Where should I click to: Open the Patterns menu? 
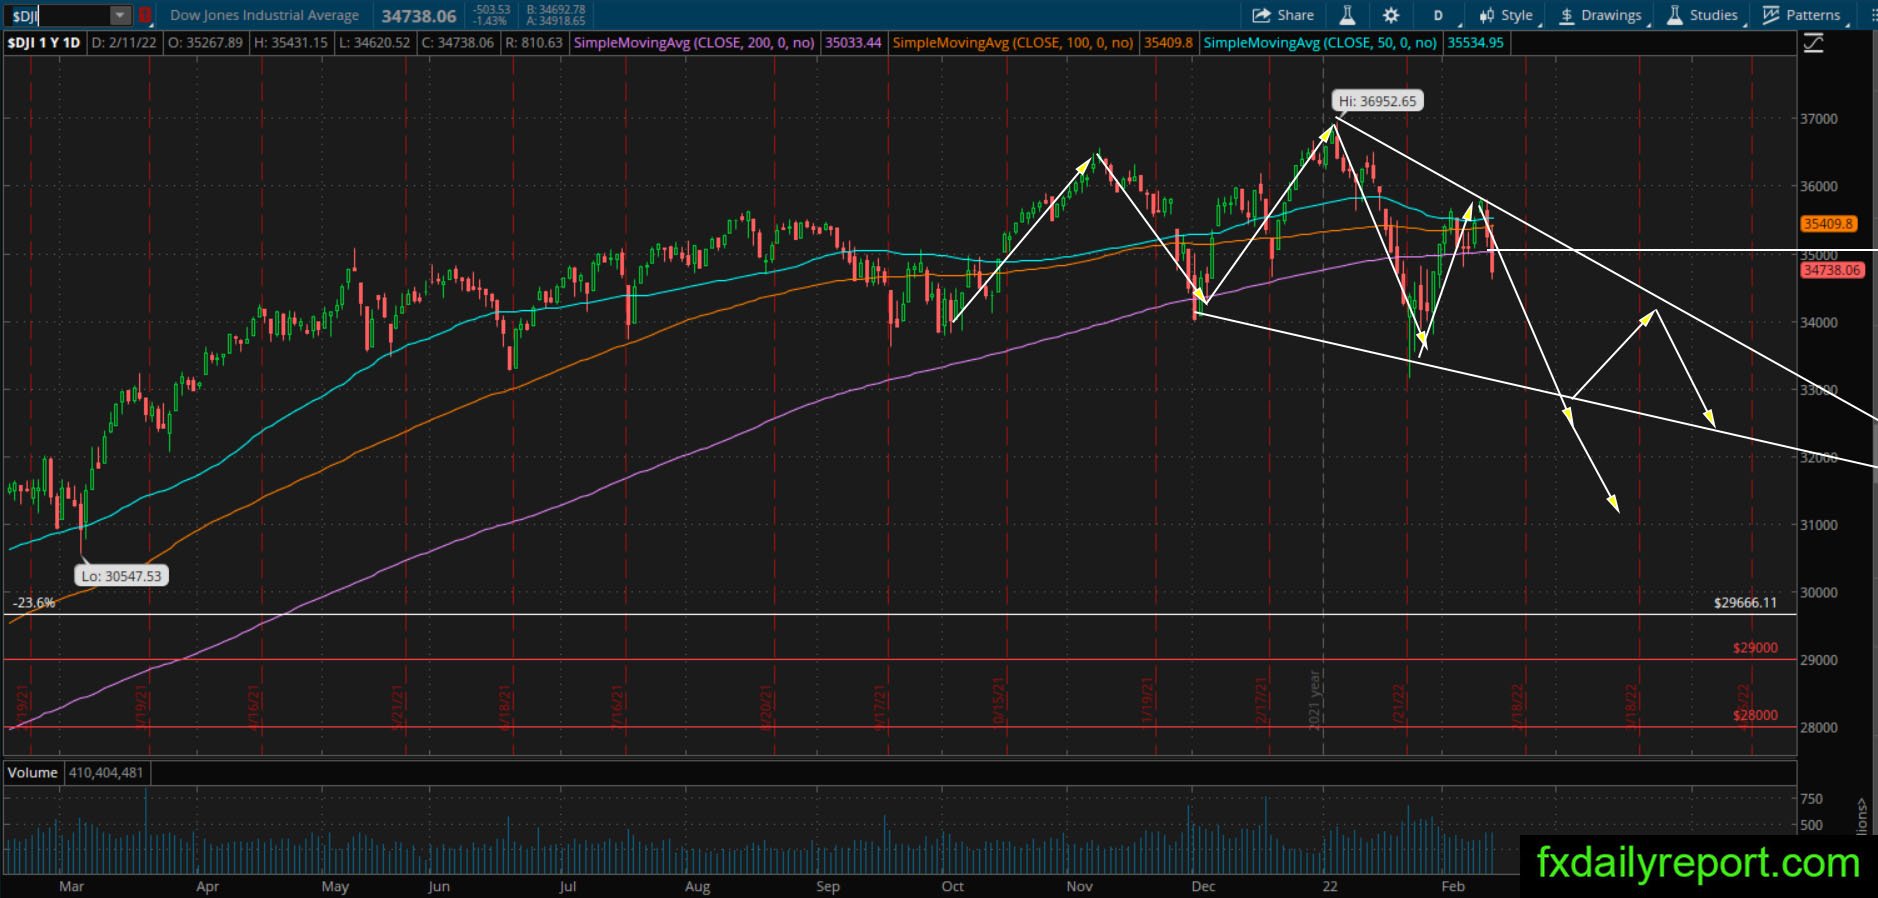[x=1802, y=15]
